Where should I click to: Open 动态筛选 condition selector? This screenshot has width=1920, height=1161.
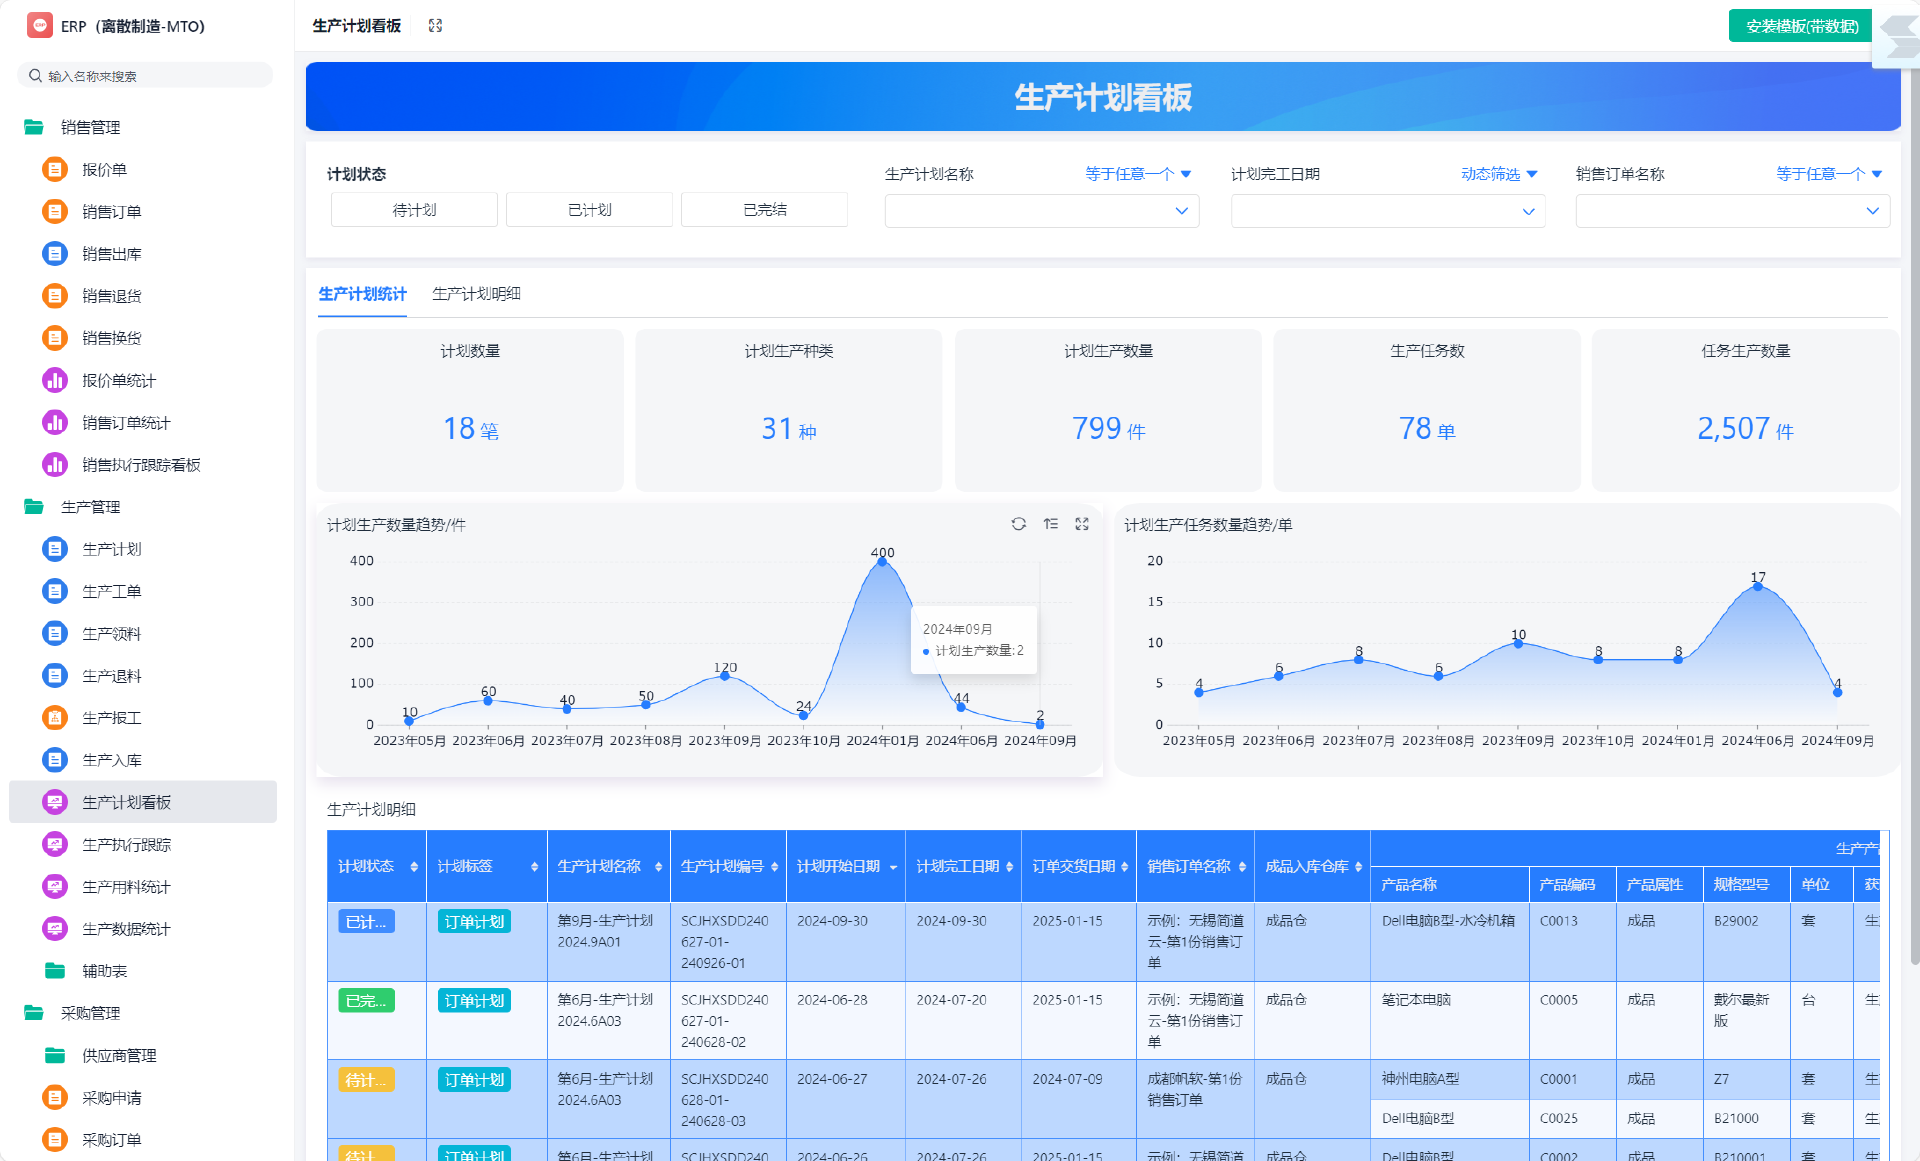tap(1499, 174)
